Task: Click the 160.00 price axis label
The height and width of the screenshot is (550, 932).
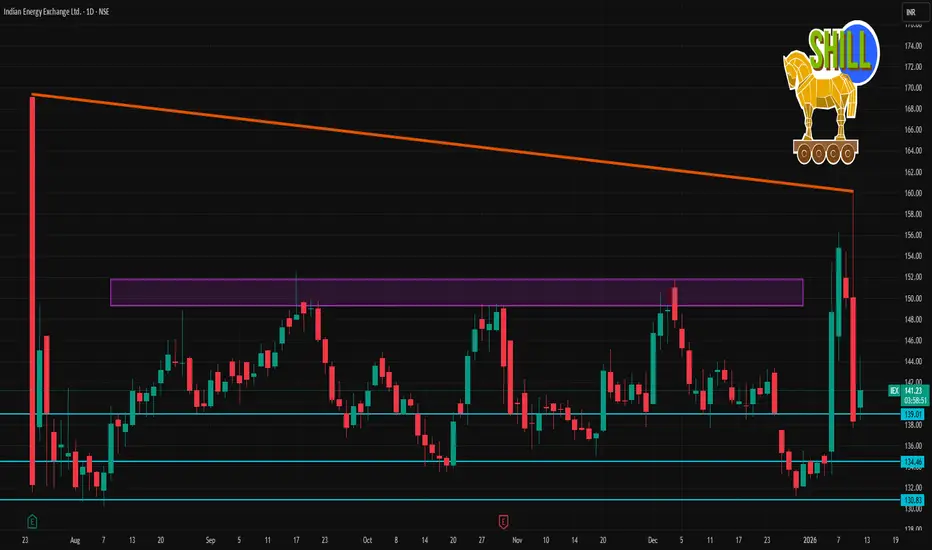Action: pyautogui.click(x=914, y=193)
